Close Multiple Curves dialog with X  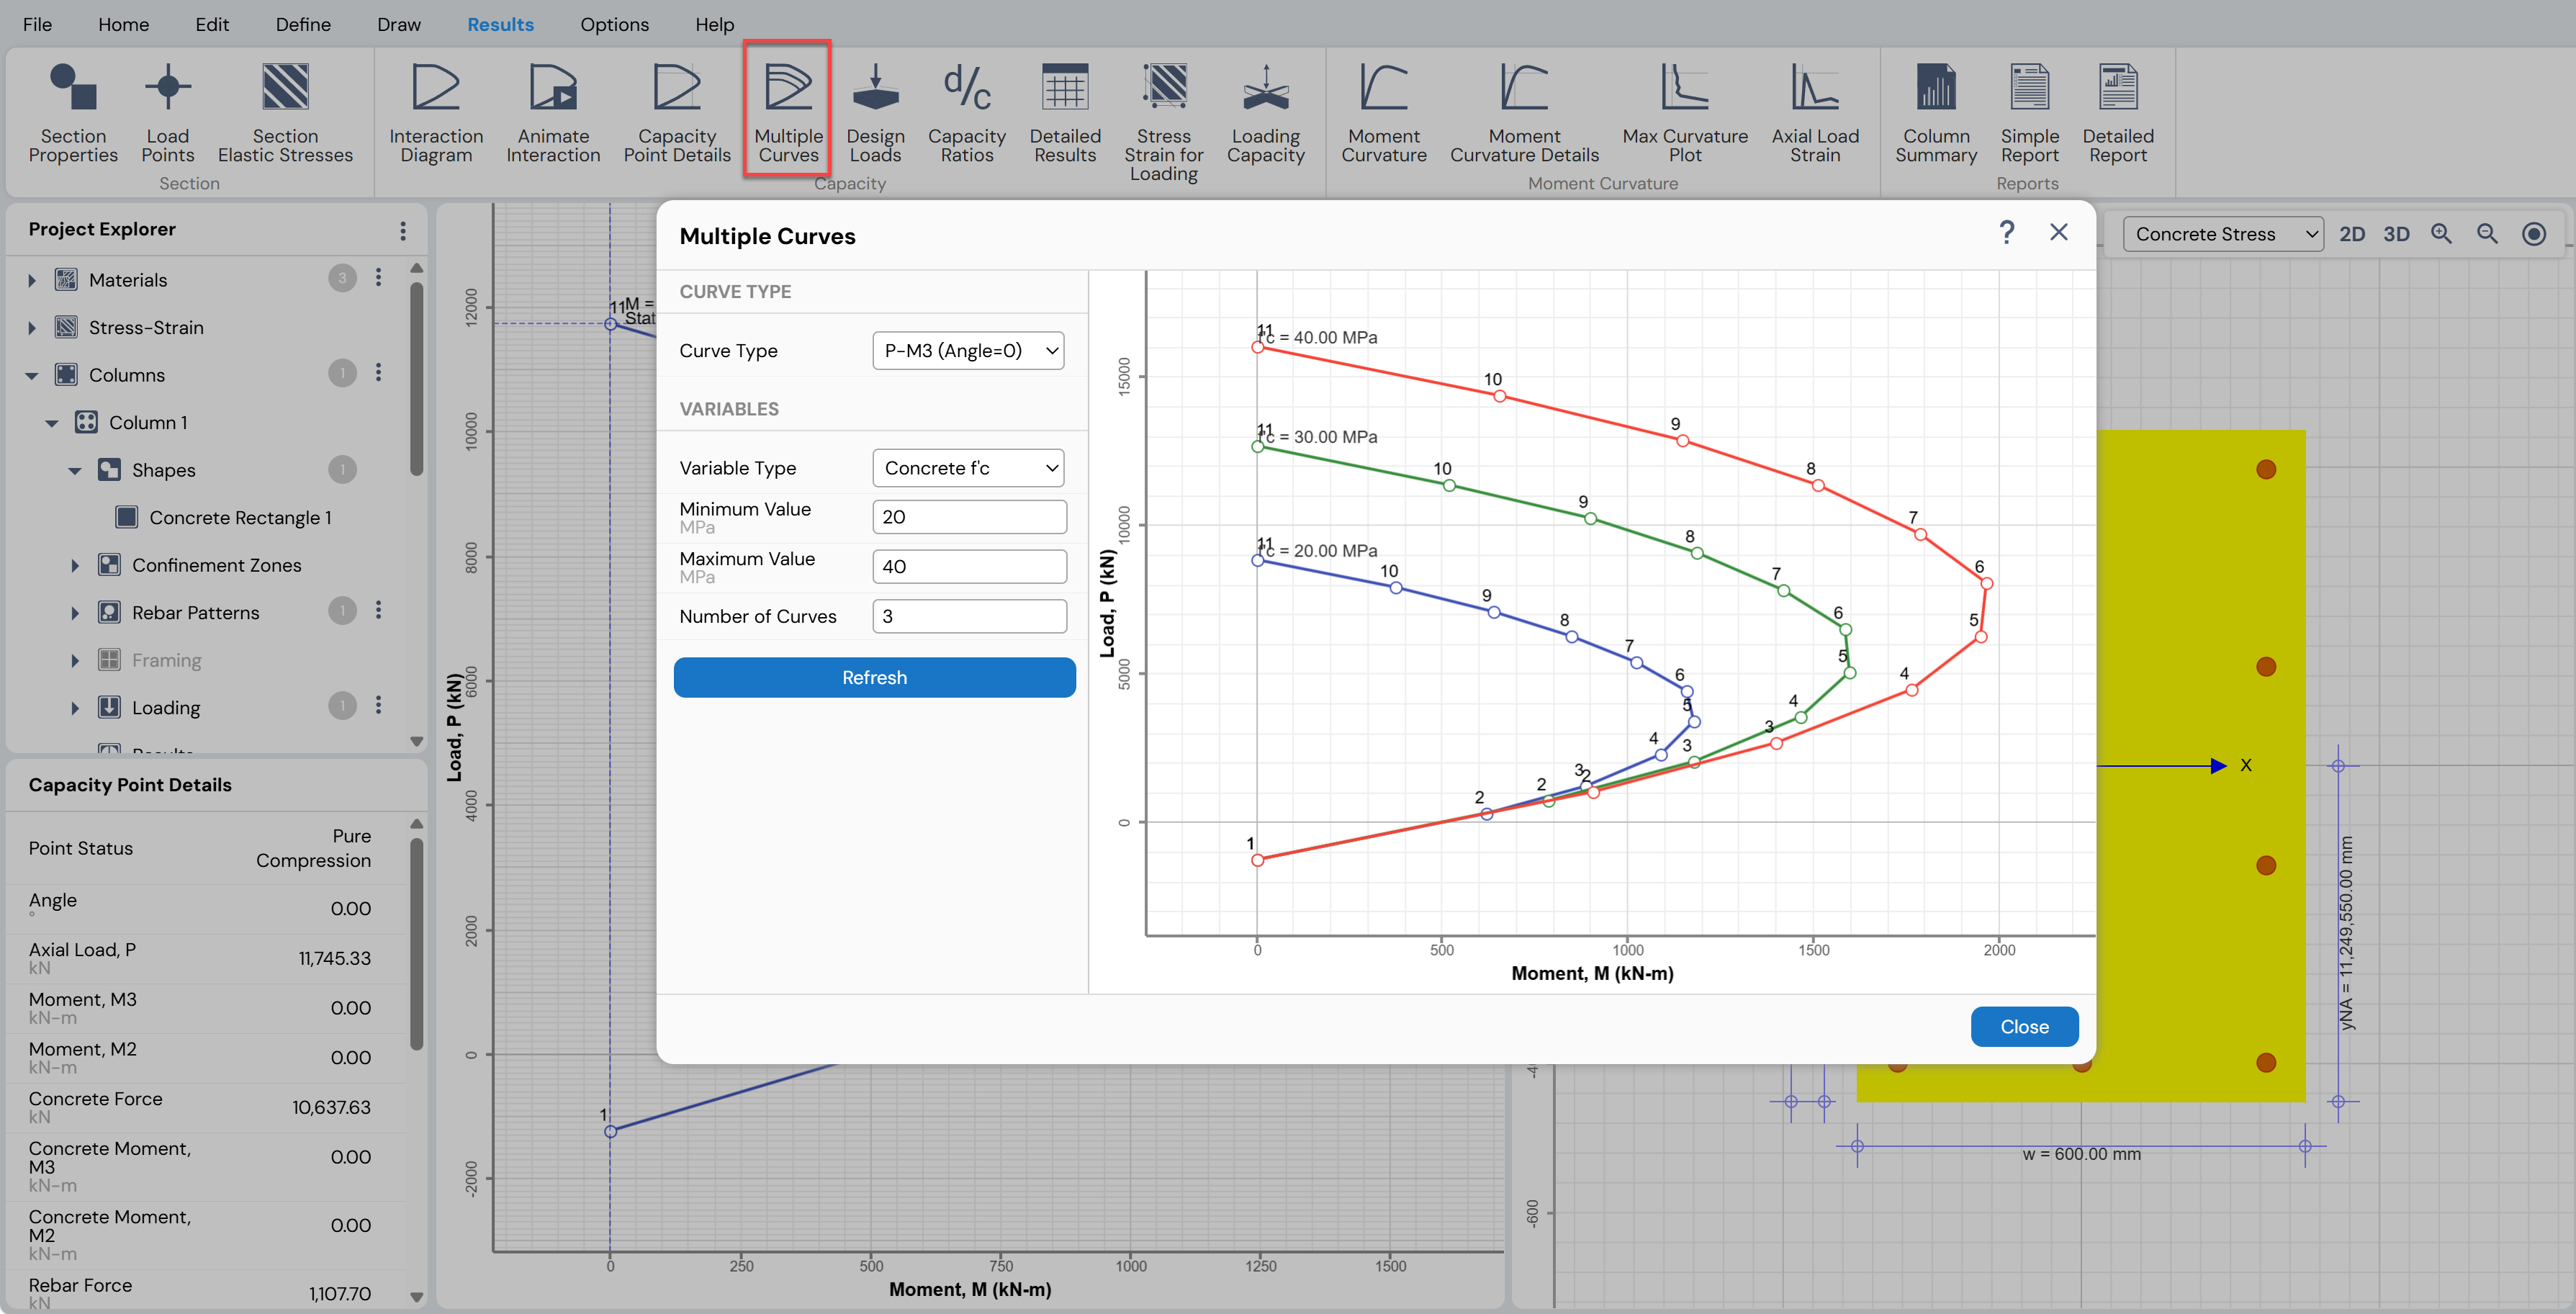tap(2058, 233)
